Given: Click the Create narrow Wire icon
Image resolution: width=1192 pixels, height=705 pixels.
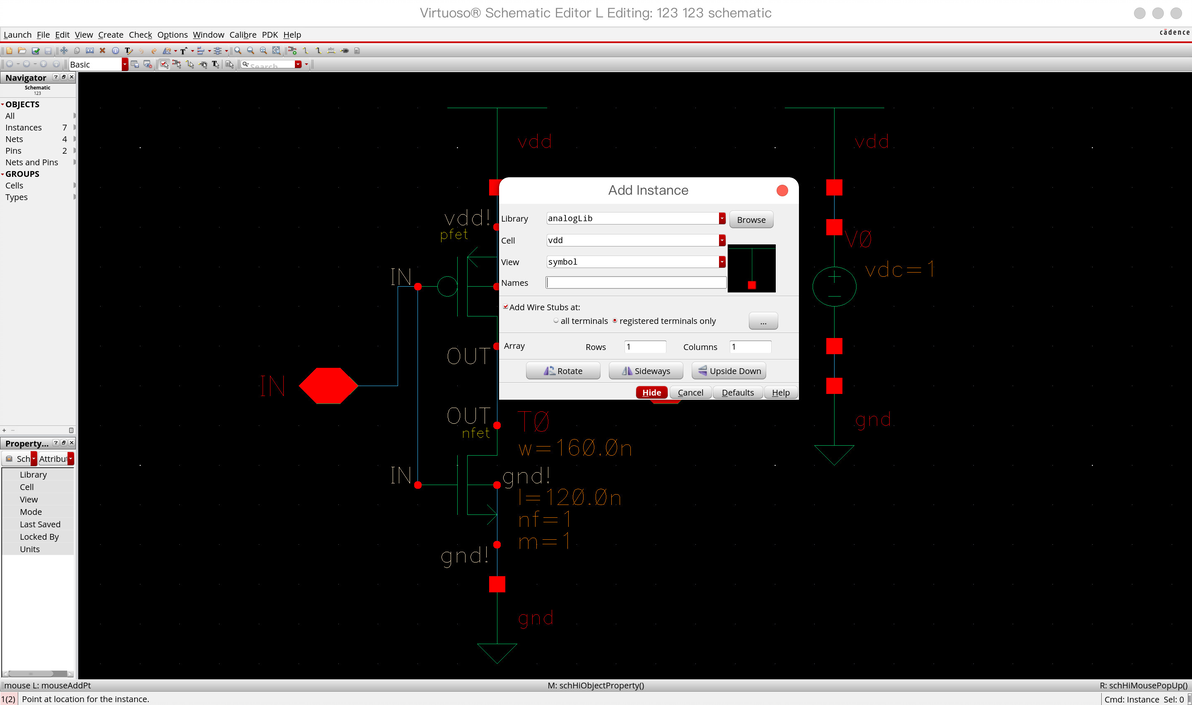Looking at the screenshot, I should (305, 51).
